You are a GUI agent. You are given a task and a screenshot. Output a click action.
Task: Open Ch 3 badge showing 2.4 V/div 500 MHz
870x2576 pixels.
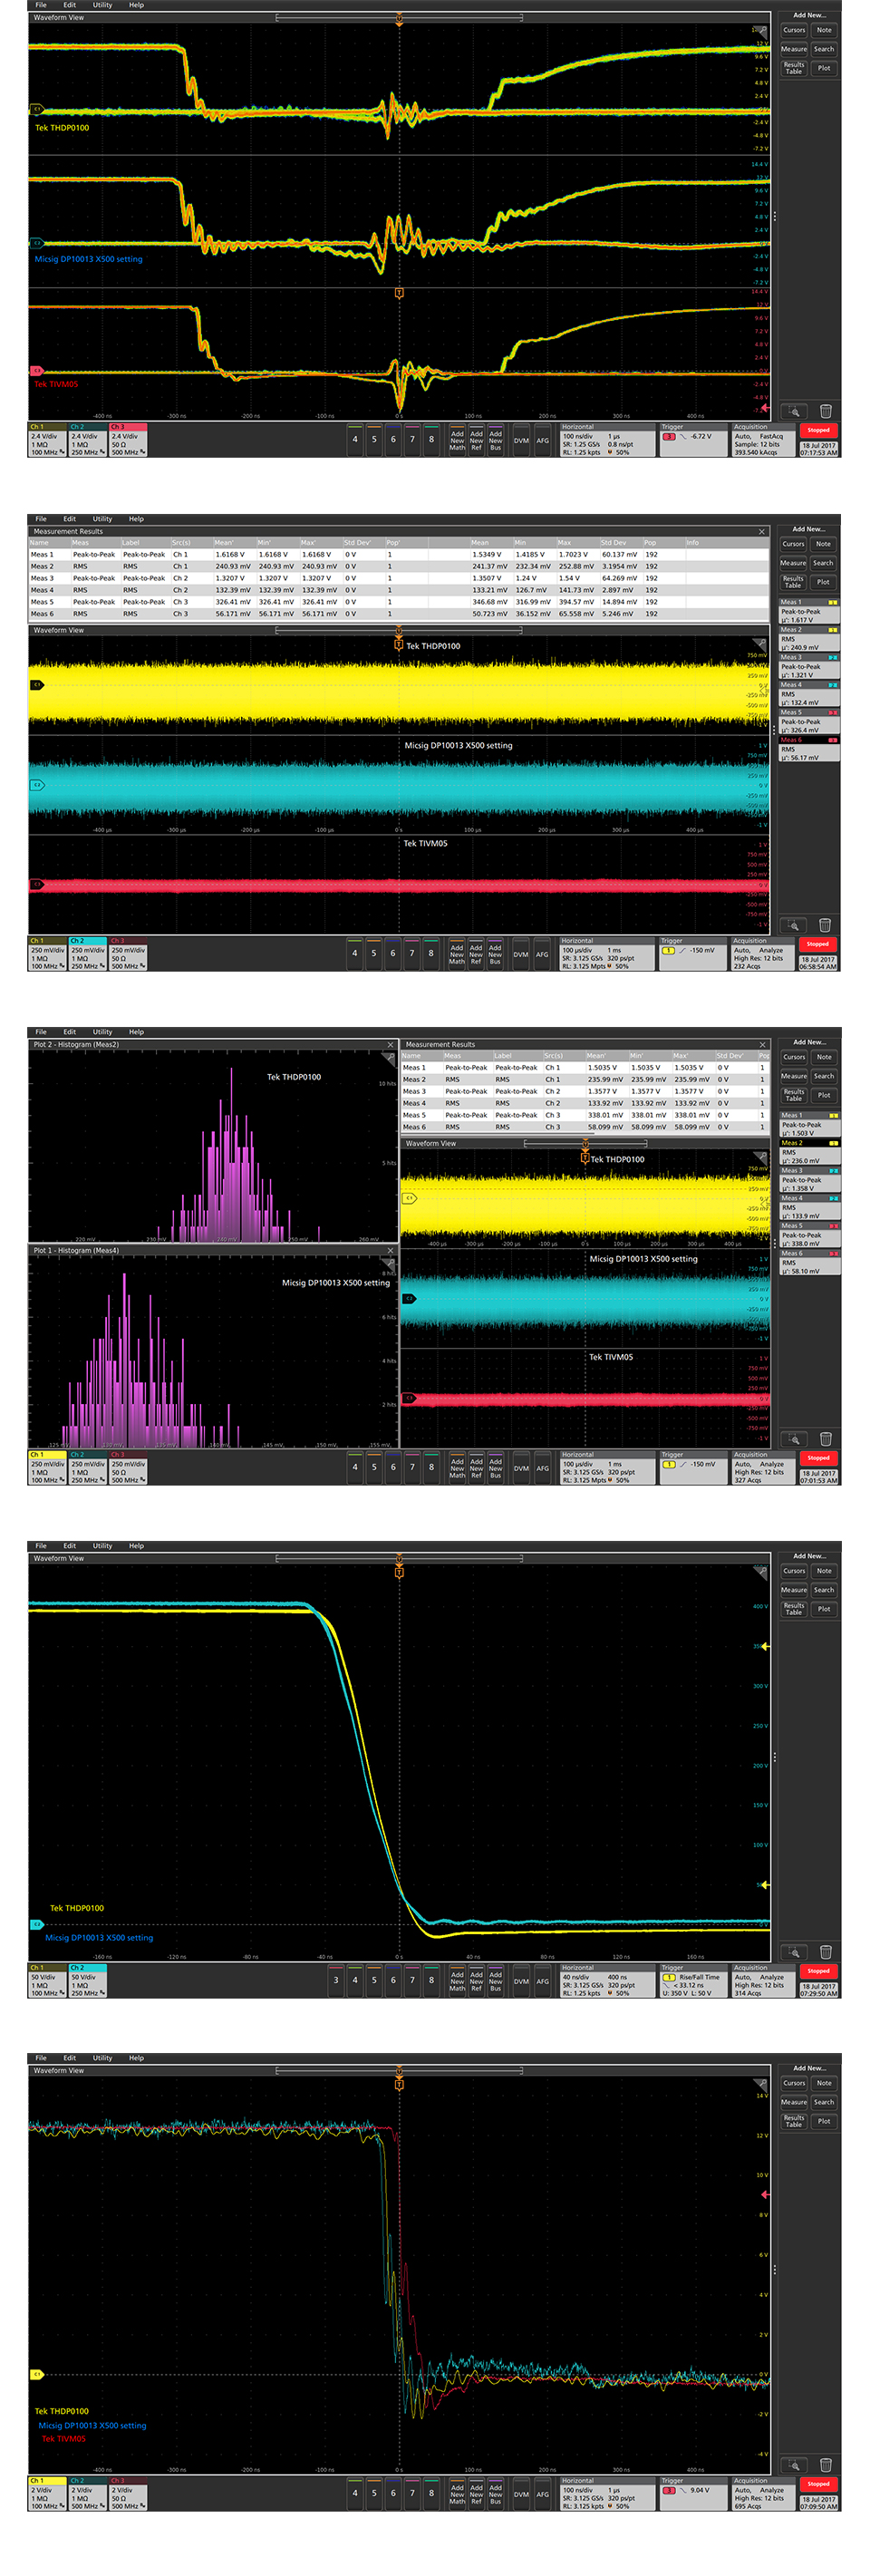coord(128,440)
